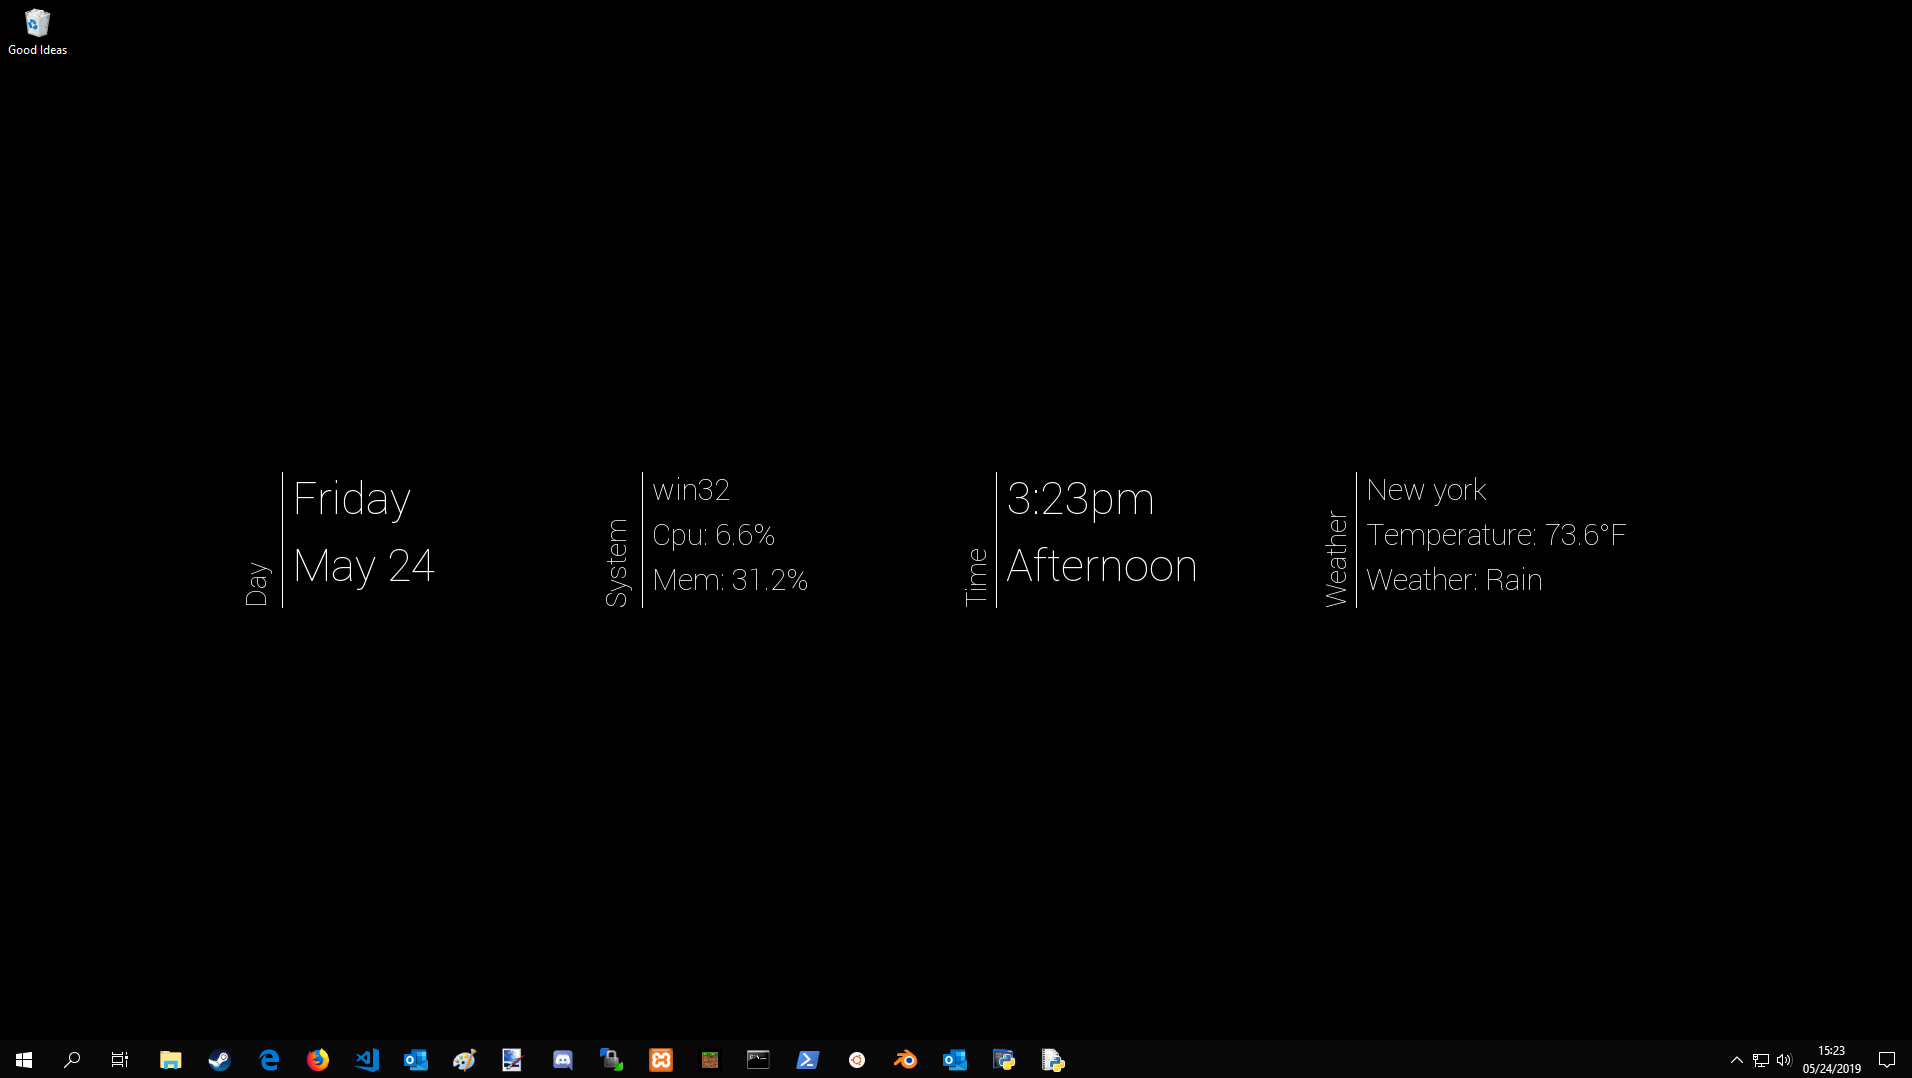Open Ubuntu terminal from the taskbar
Screen dimensions: 1912x1078
point(857,1060)
